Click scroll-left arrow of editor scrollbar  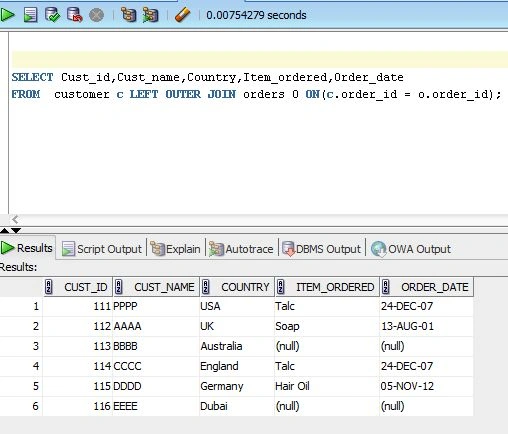(x=15, y=219)
